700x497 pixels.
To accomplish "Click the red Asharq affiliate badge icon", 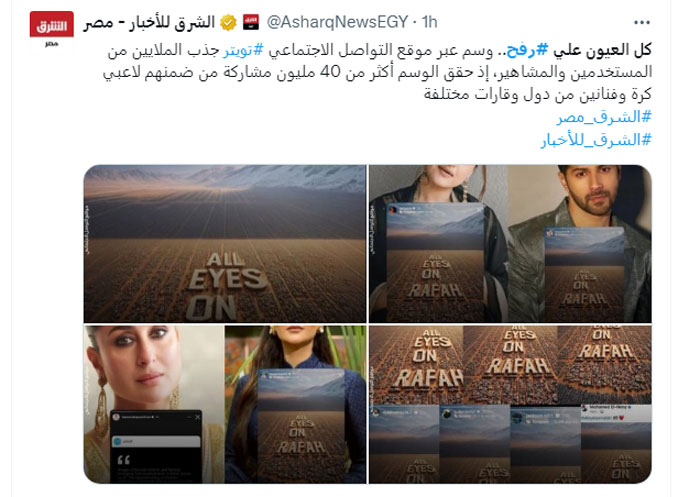I will click(x=251, y=22).
